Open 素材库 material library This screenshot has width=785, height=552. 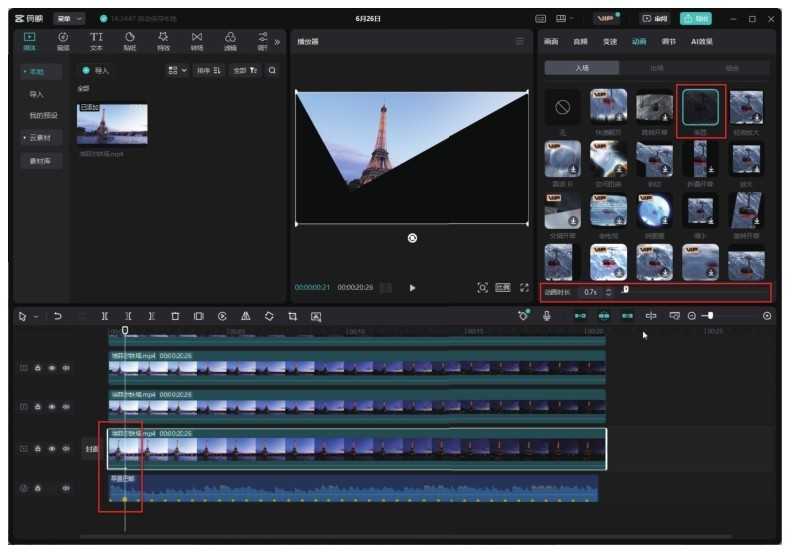point(41,161)
